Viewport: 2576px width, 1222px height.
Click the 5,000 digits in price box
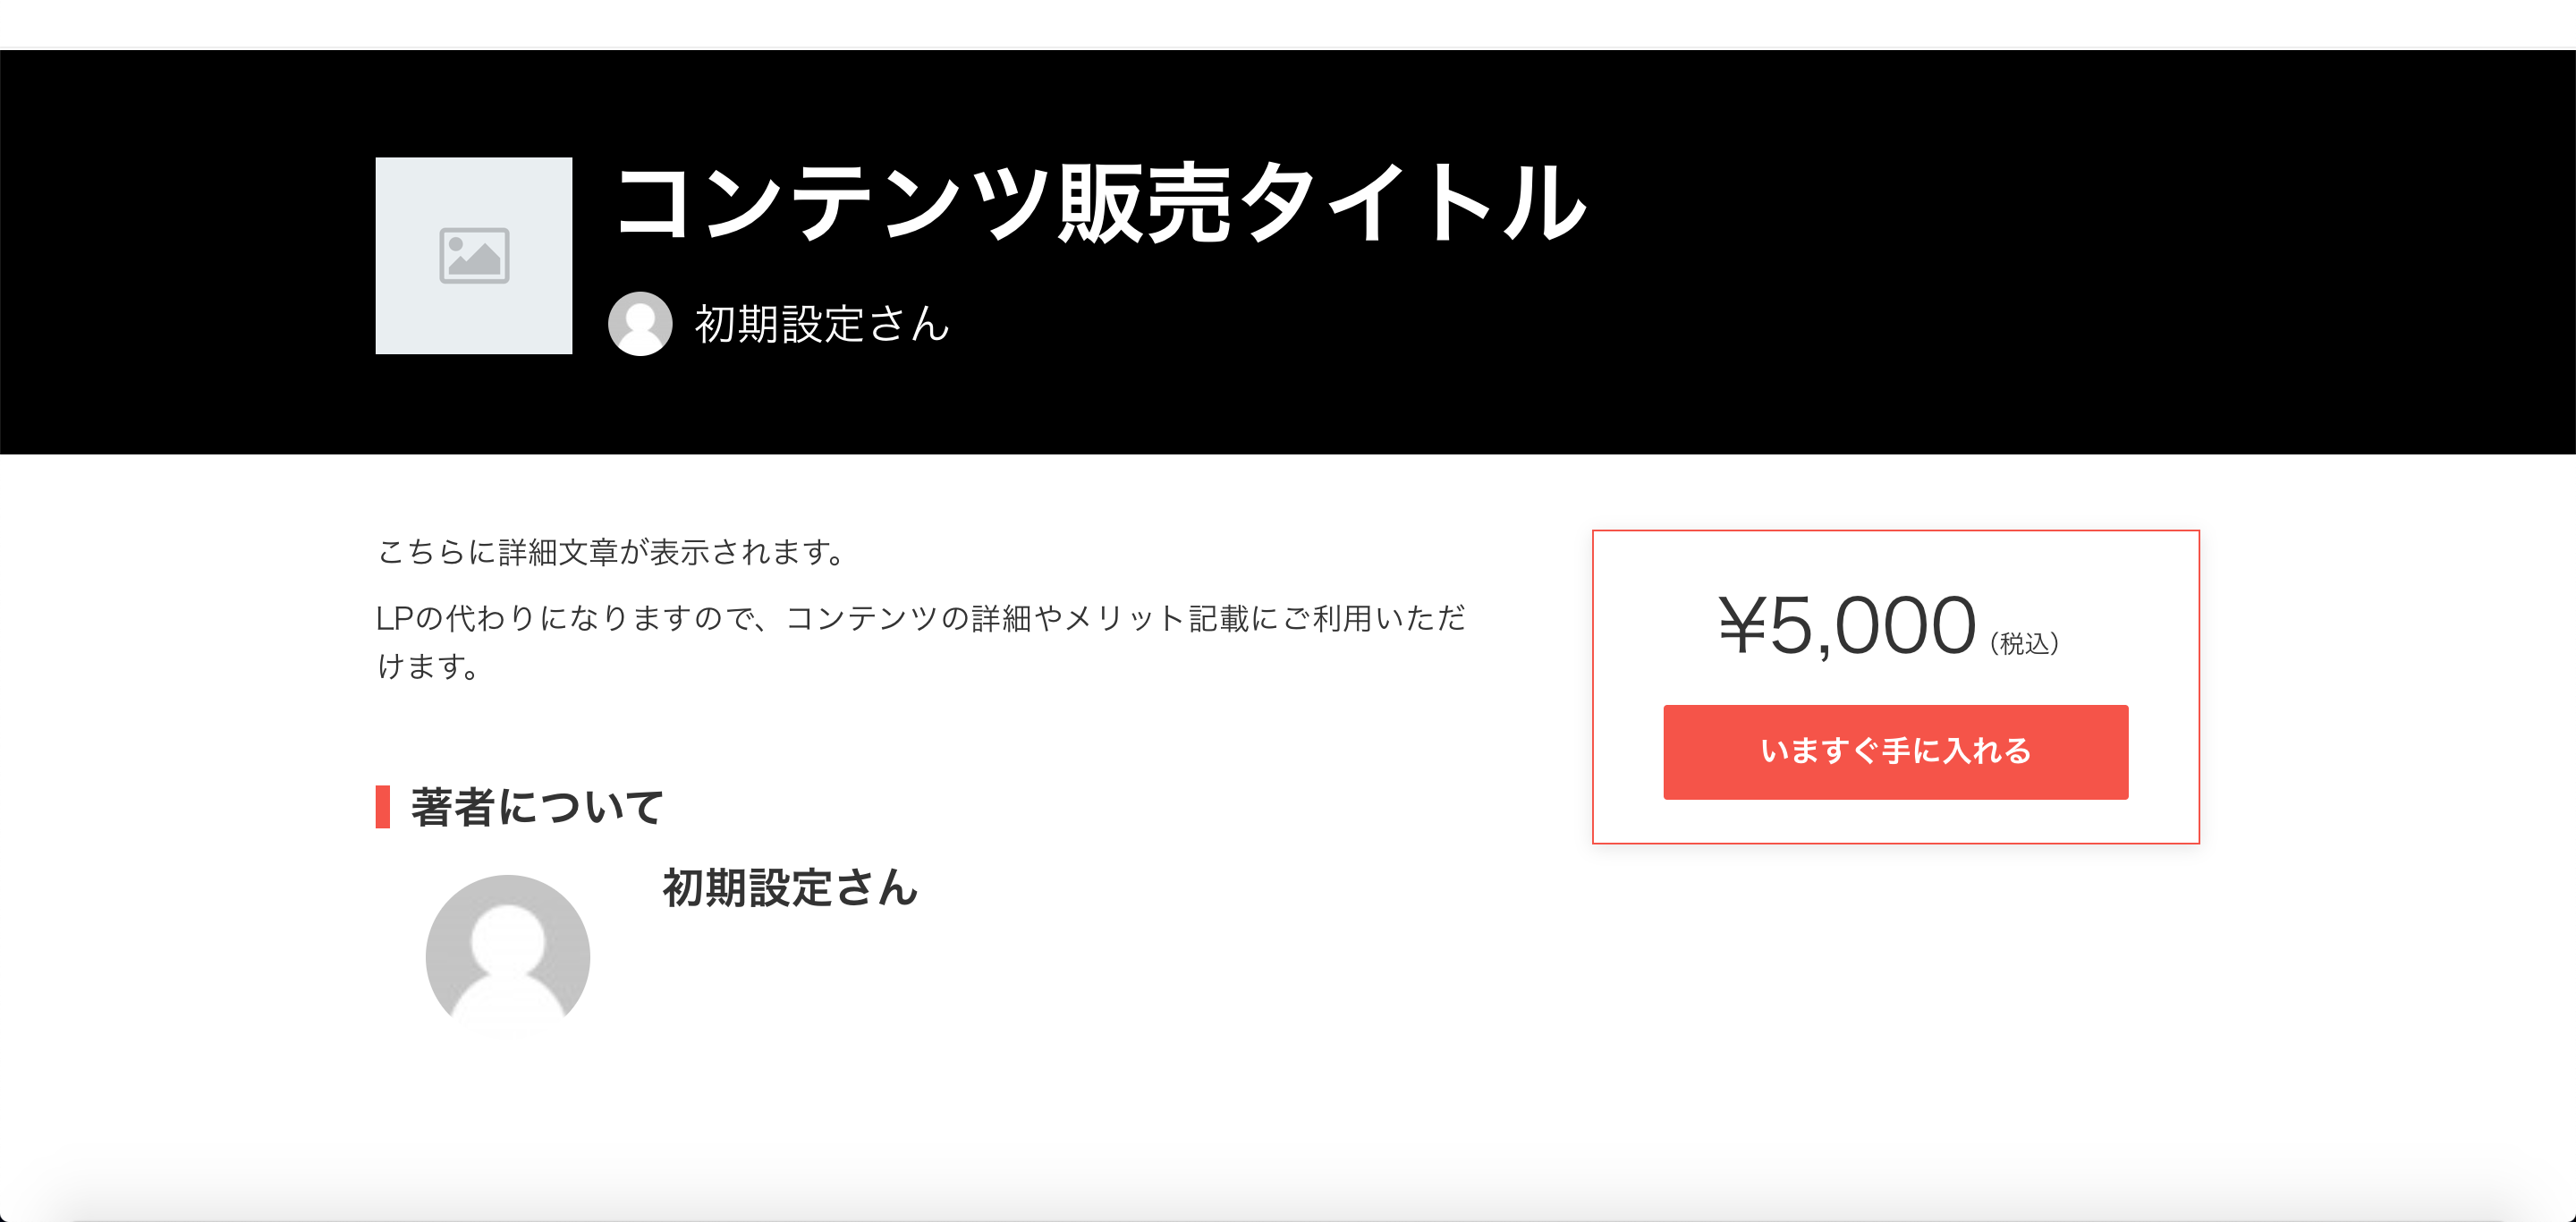1872,627
